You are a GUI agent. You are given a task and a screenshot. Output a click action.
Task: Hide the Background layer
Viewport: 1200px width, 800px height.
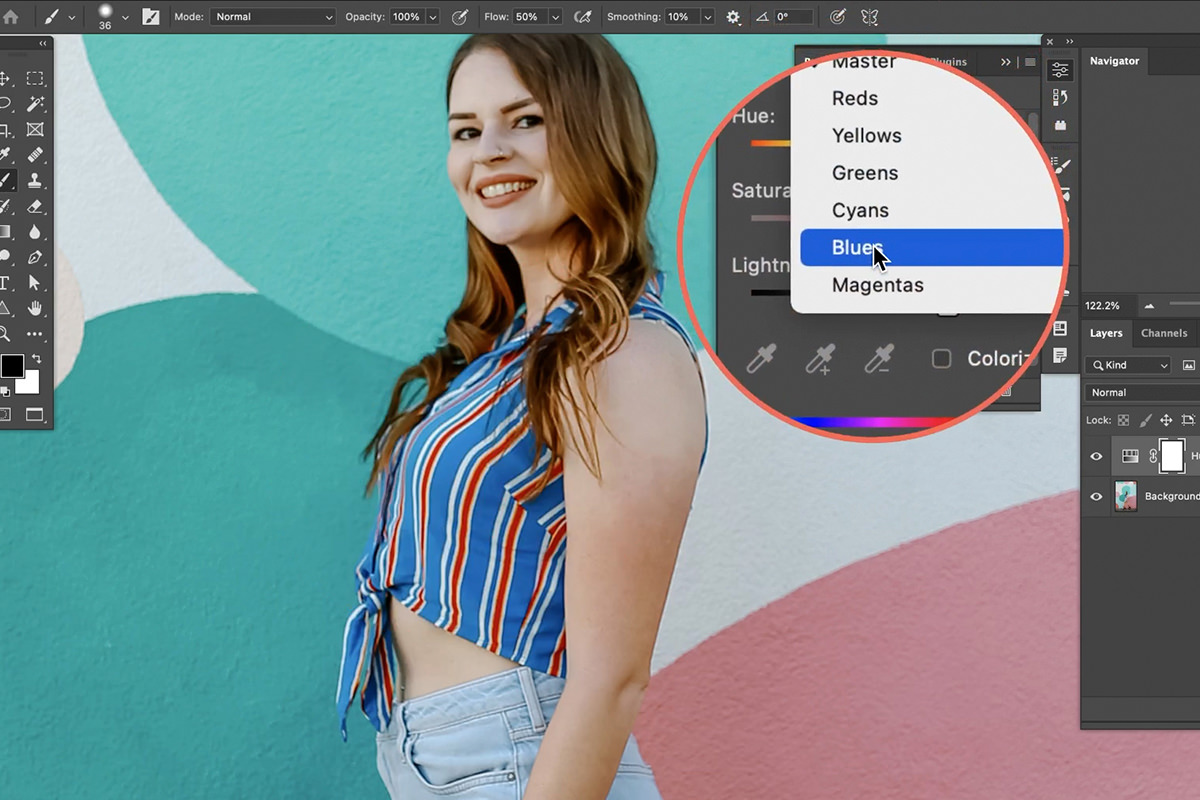(x=1096, y=496)
